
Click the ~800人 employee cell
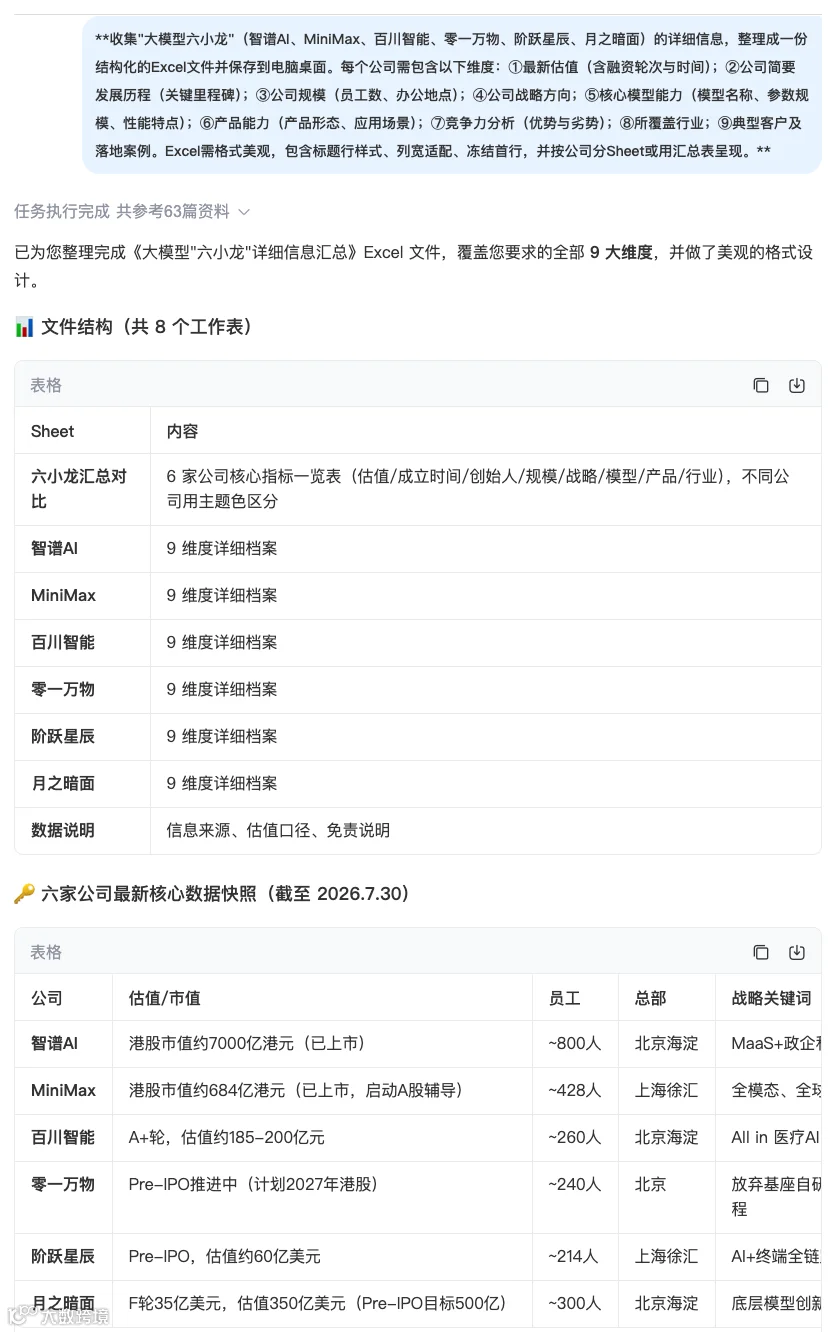(575, 1044)
